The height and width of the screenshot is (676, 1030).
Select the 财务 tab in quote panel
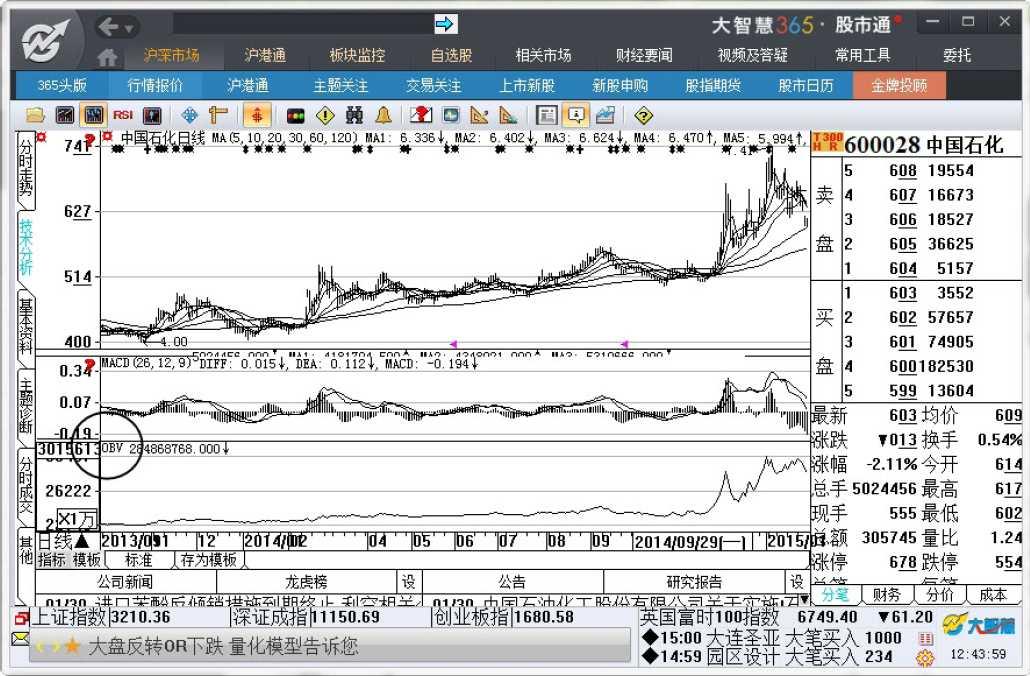pos(887,595)
